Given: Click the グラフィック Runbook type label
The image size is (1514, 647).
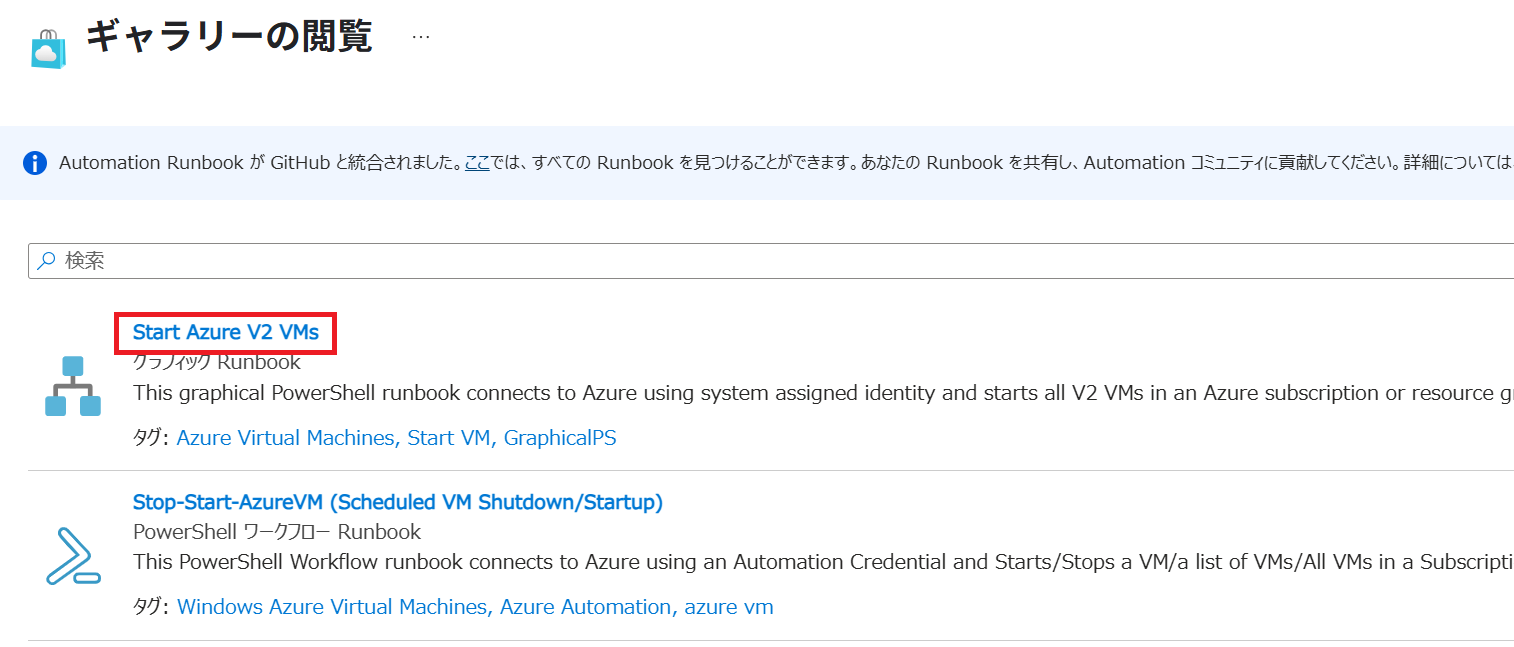Looking at the screenshot, I should click(x=217, y=362).
